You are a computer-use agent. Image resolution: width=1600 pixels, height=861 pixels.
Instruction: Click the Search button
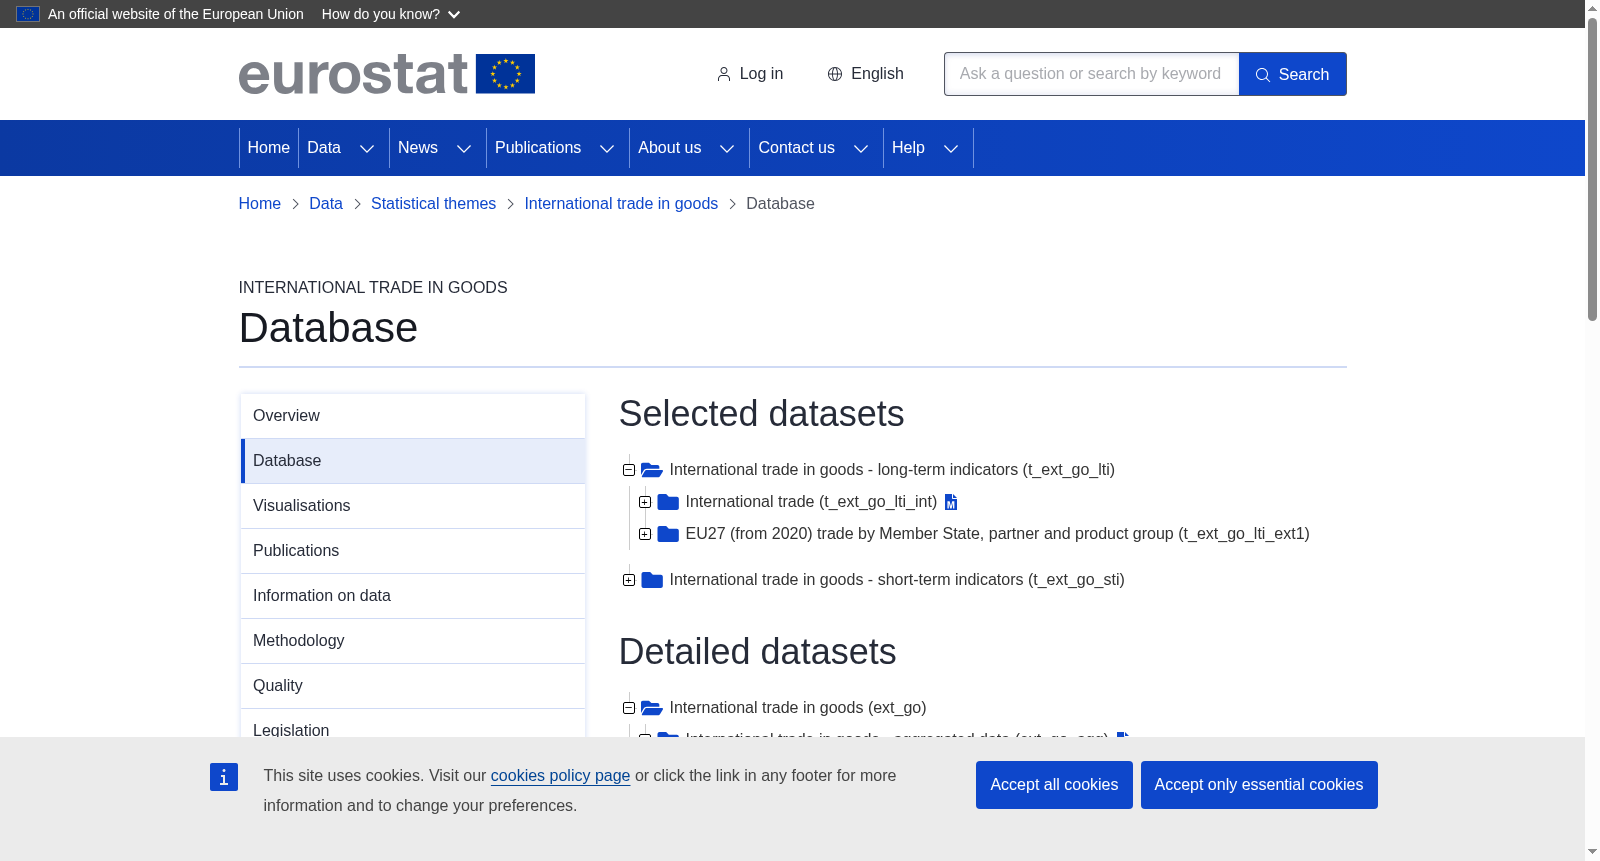coord(1292,74)
